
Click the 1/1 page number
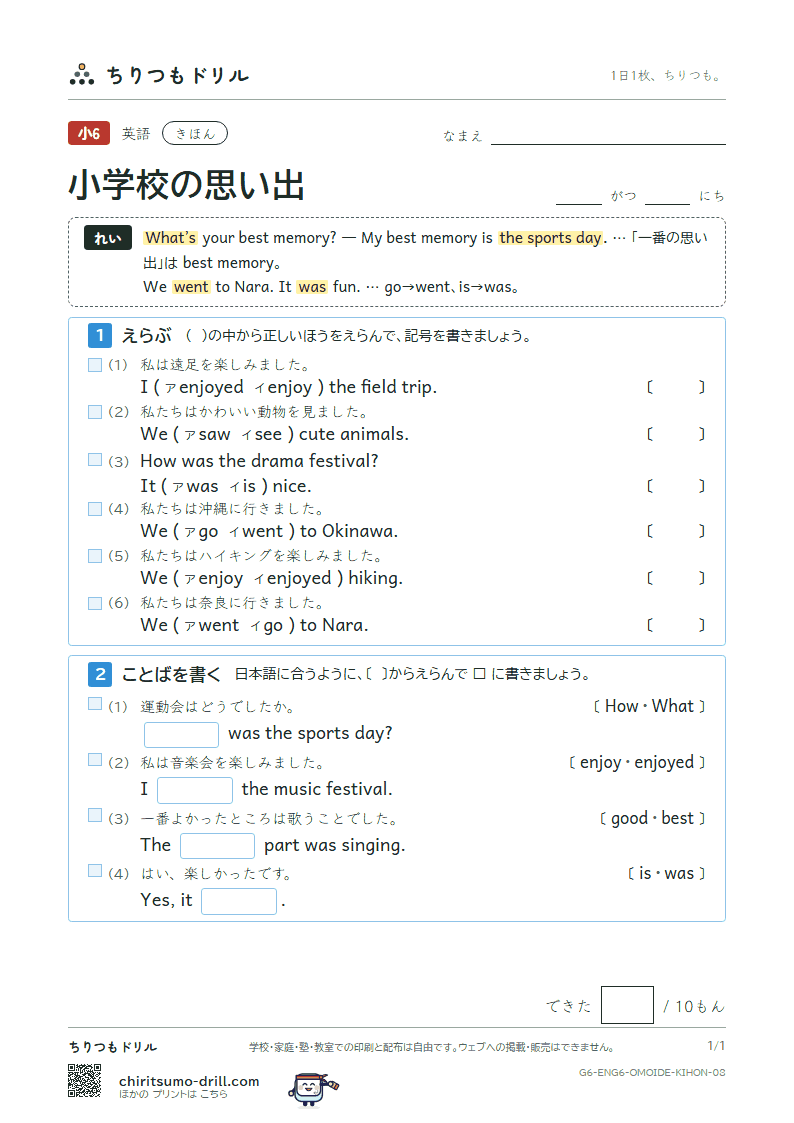(716, 1046)
